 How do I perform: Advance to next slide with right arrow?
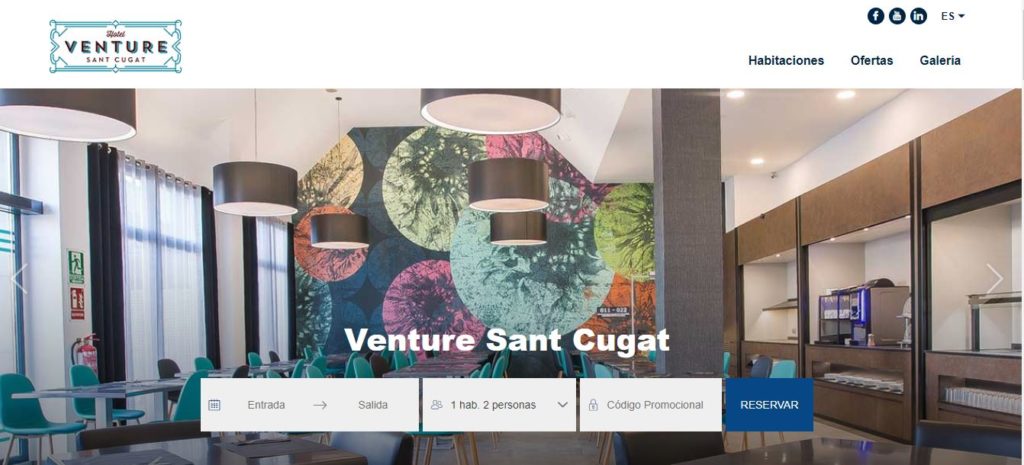click(995, 279)
